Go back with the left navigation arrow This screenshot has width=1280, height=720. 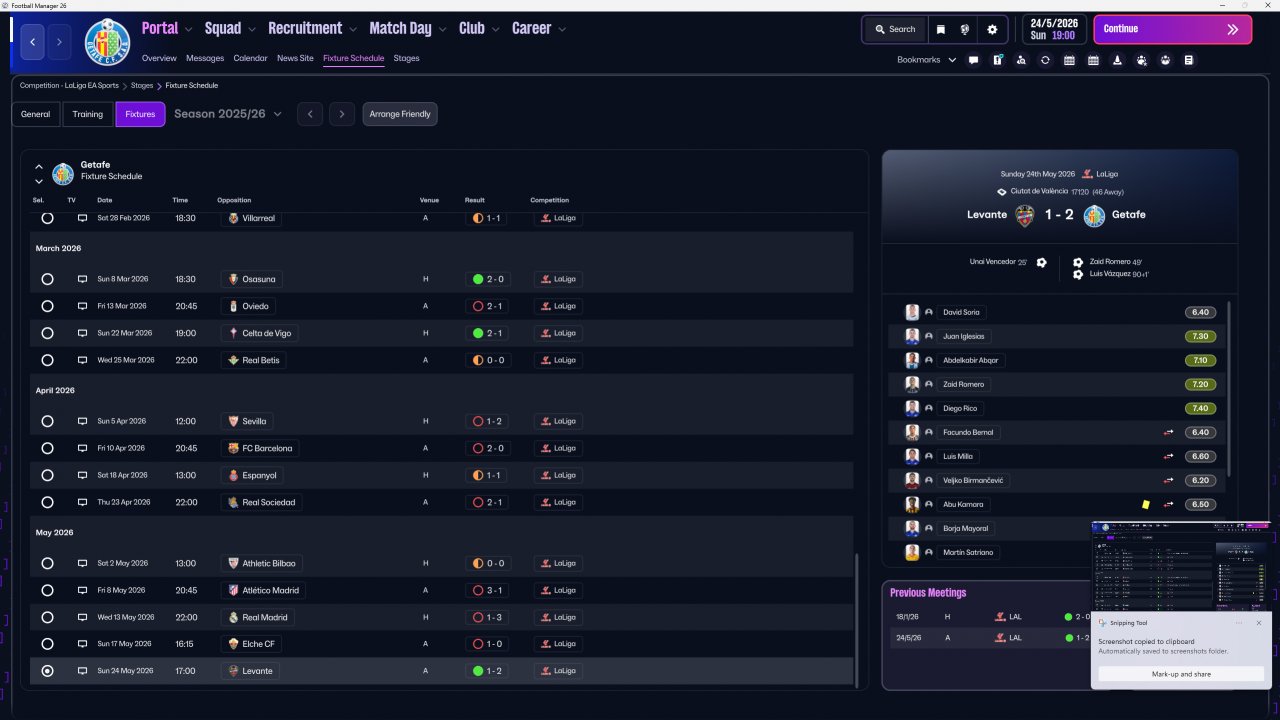(33, 42)
